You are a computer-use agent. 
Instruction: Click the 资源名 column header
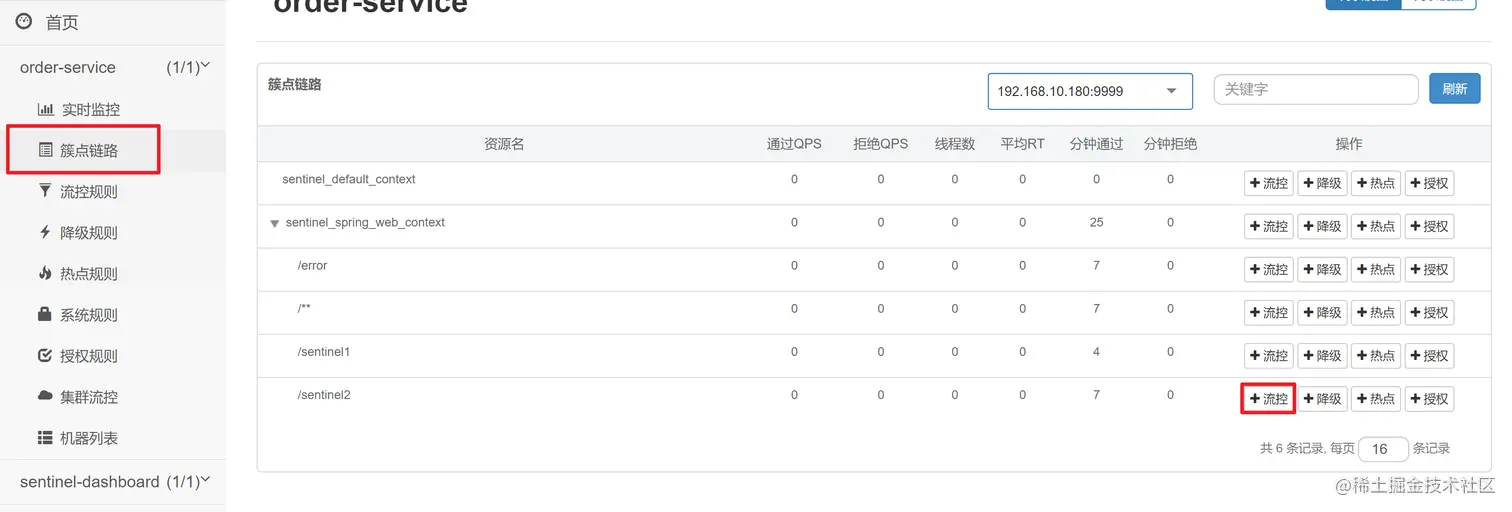click(x=504, y=144)
